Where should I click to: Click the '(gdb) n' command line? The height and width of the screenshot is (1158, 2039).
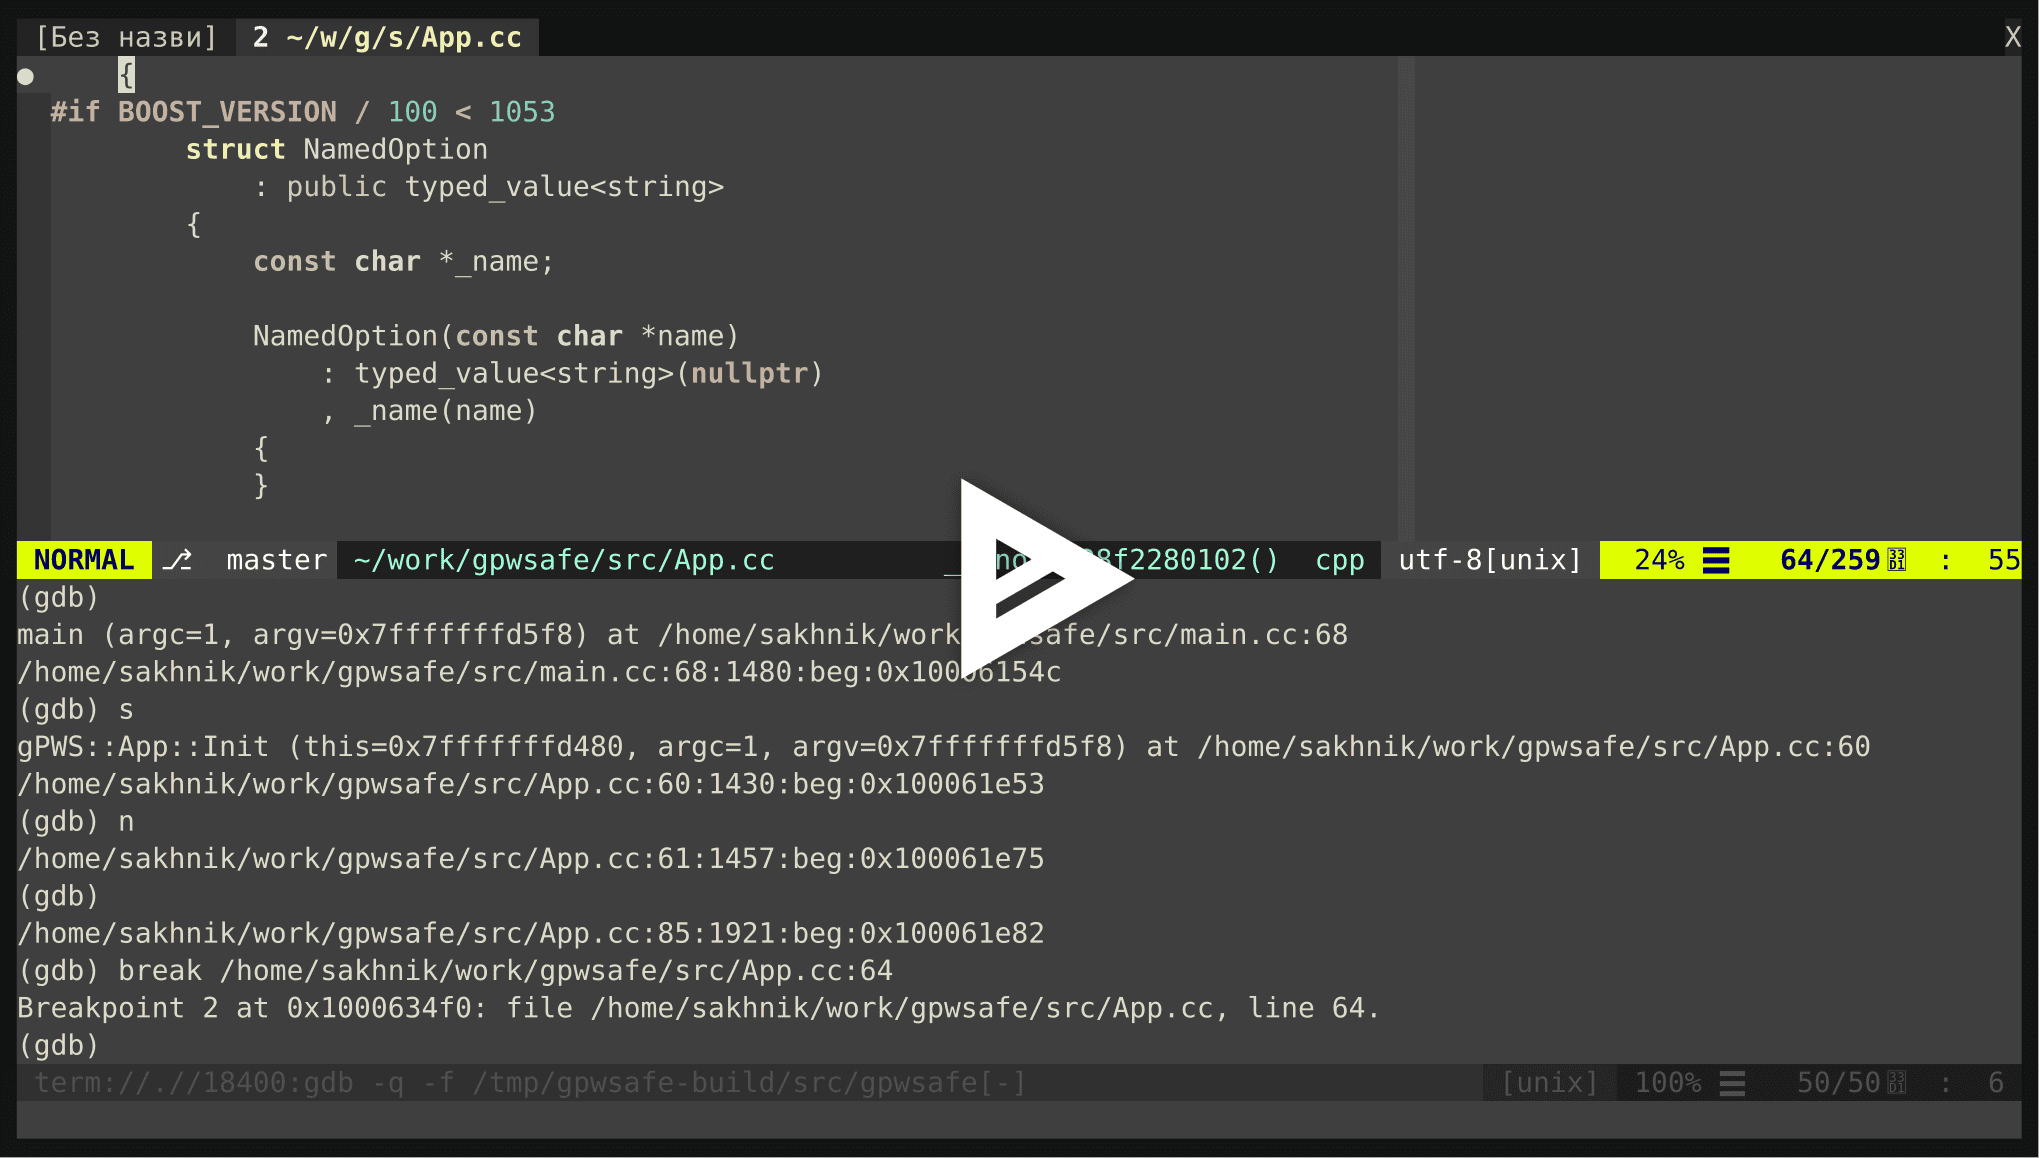click(x=76, y=822)
